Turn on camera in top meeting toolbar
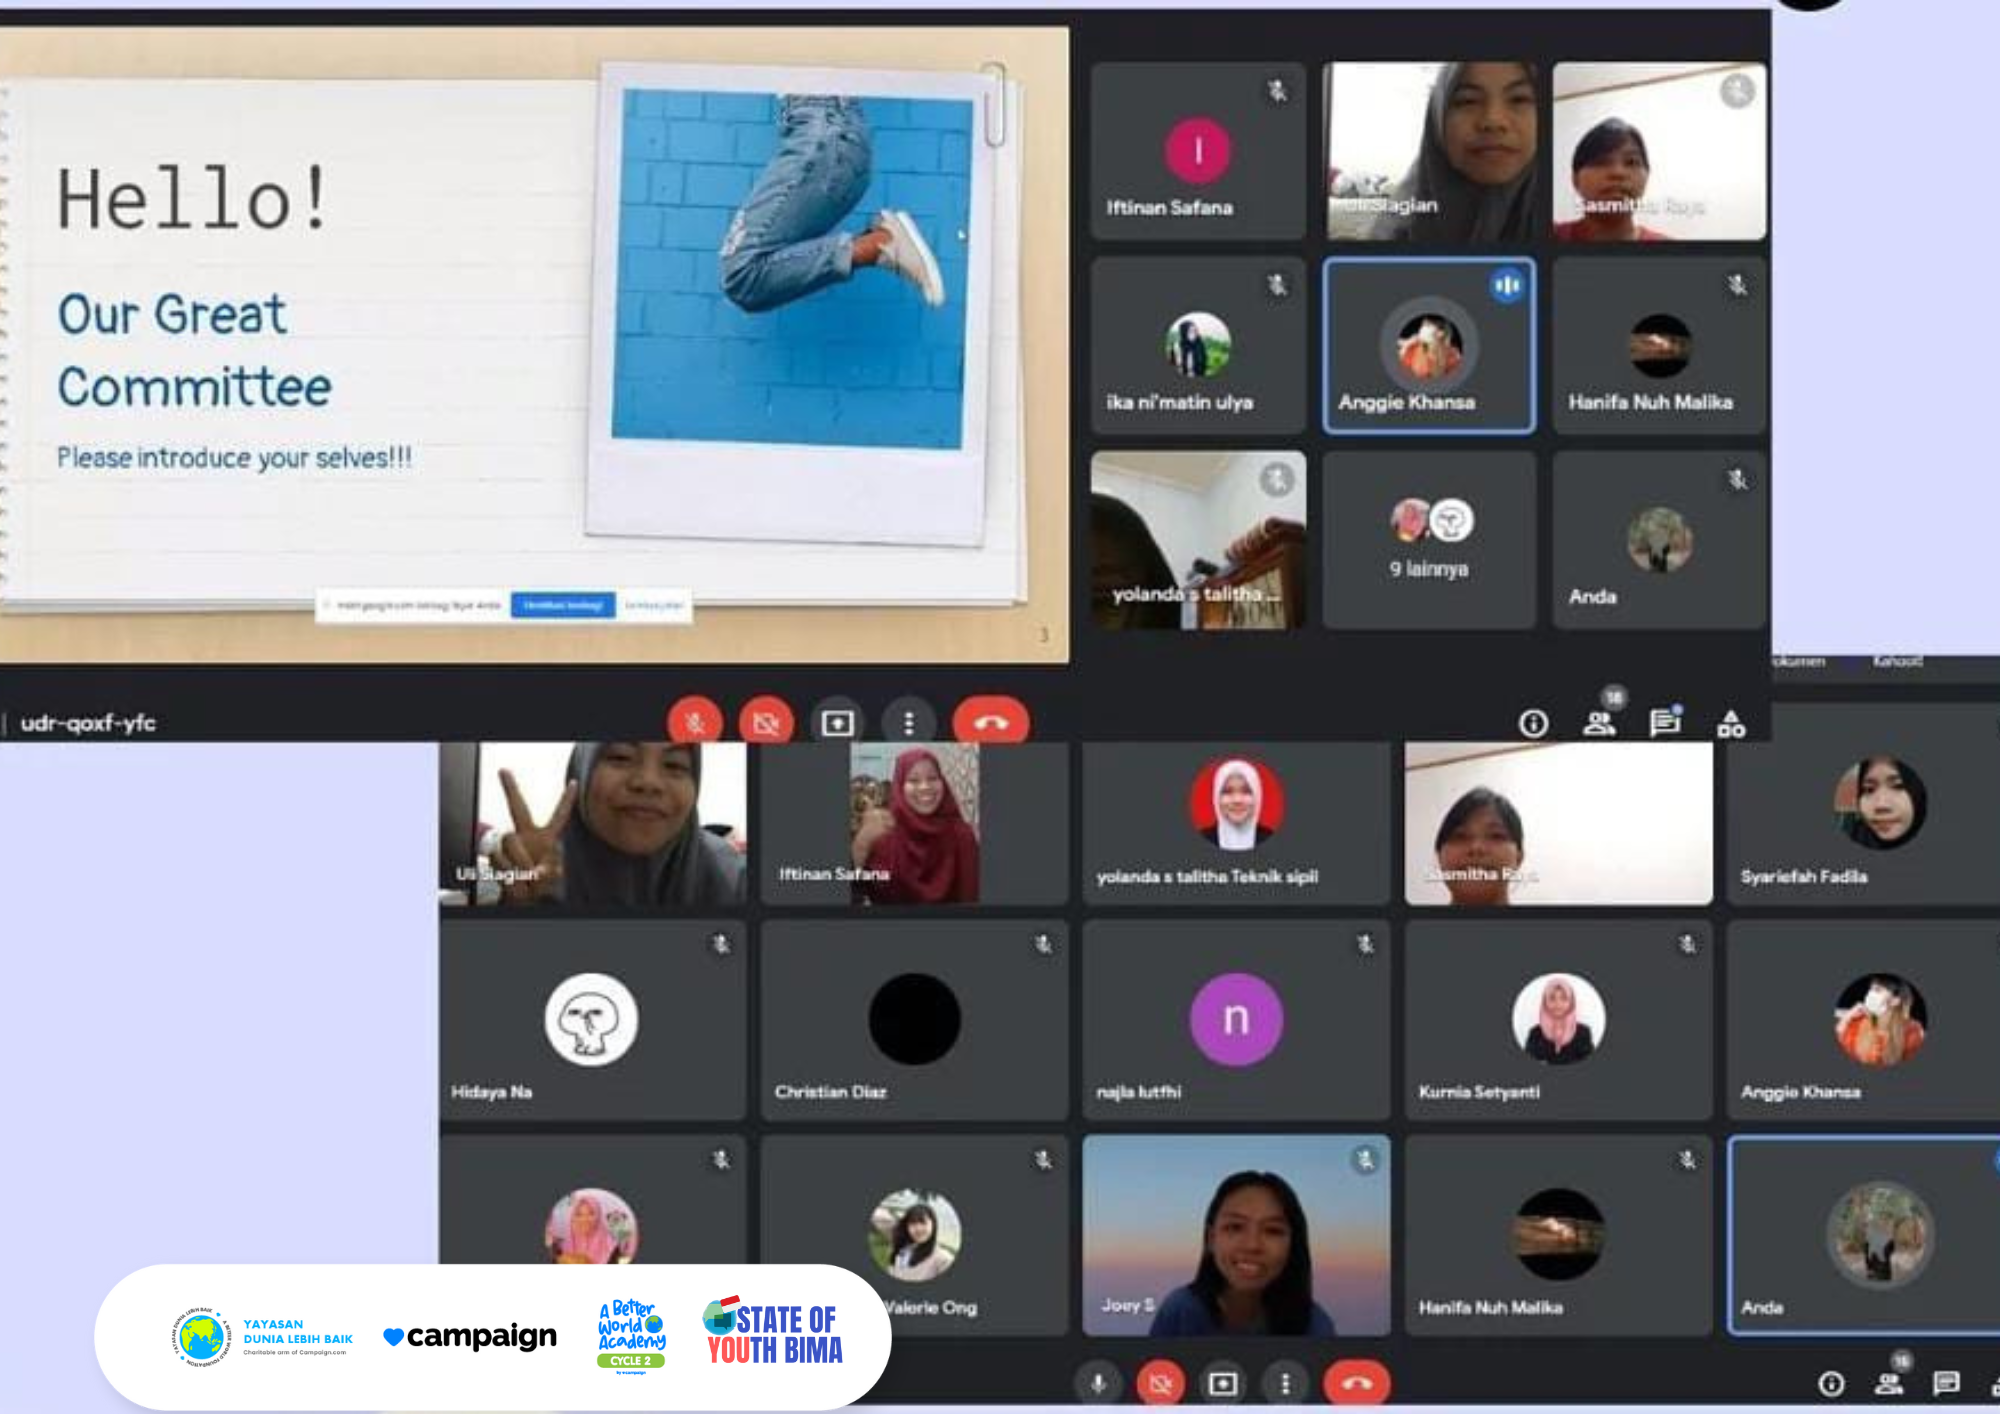This screenshot has height=1414, width=2000. (x=766, y=722)
